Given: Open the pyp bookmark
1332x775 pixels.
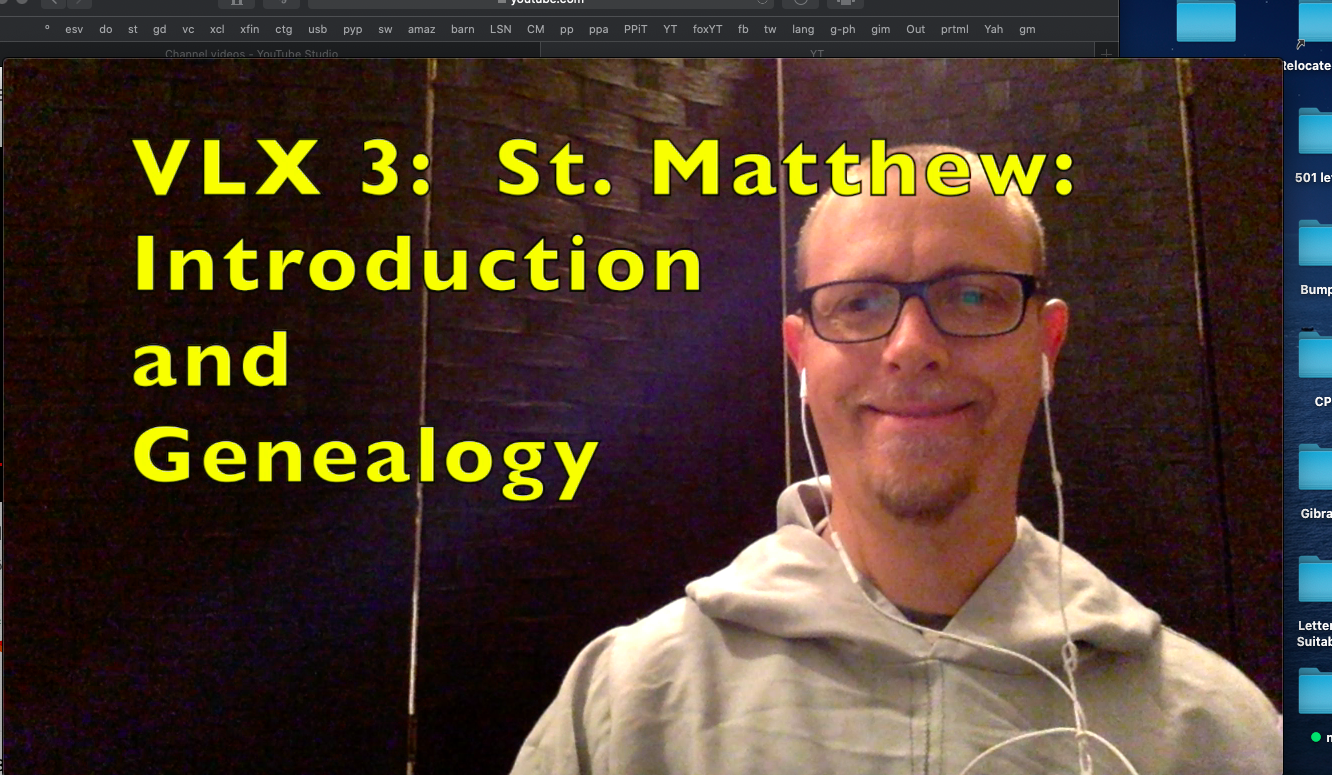Looking at the screenshot, I should click(353, 29).
